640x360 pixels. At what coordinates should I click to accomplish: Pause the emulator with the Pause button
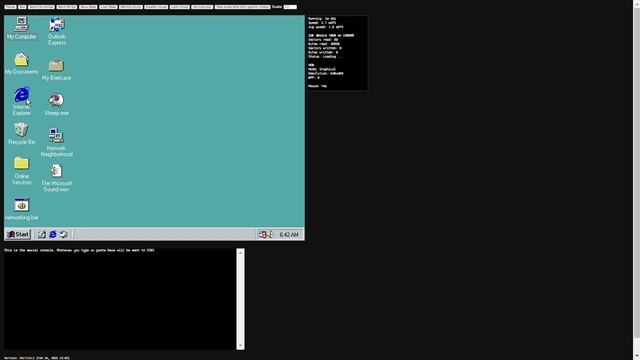point(10,7)
